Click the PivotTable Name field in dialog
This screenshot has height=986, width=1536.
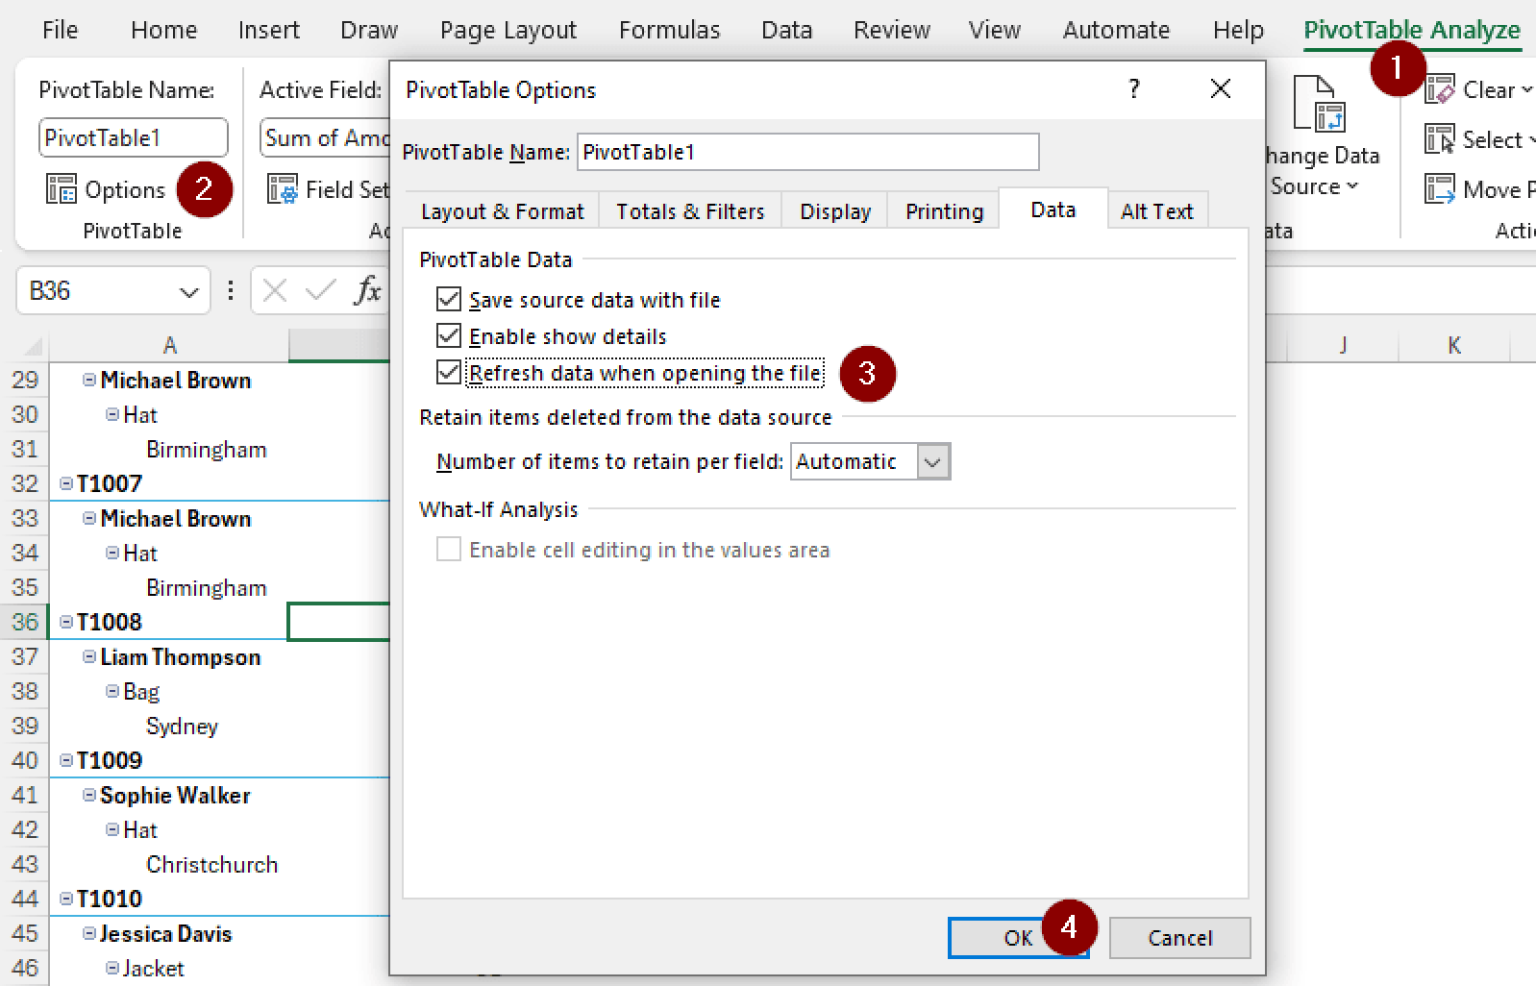[x=807, y=152]
